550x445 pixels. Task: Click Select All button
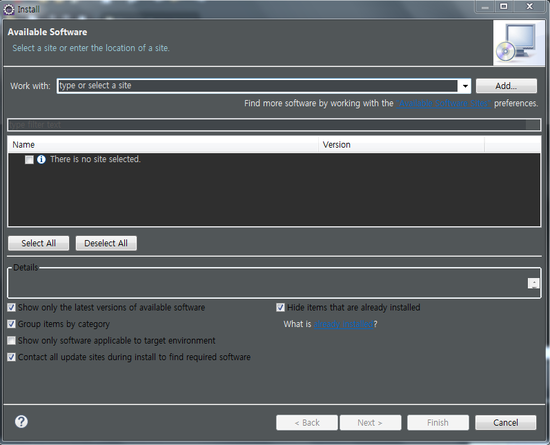tap(39, 243)
